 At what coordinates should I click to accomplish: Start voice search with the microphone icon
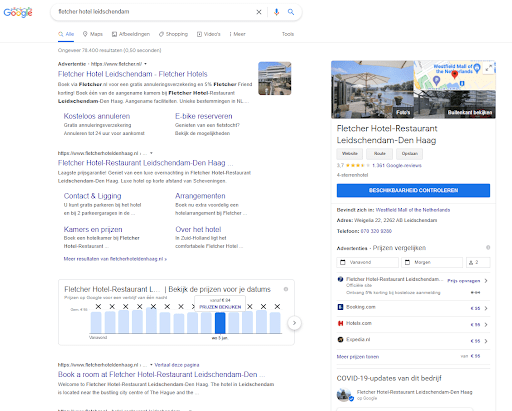tap(276, 12)
